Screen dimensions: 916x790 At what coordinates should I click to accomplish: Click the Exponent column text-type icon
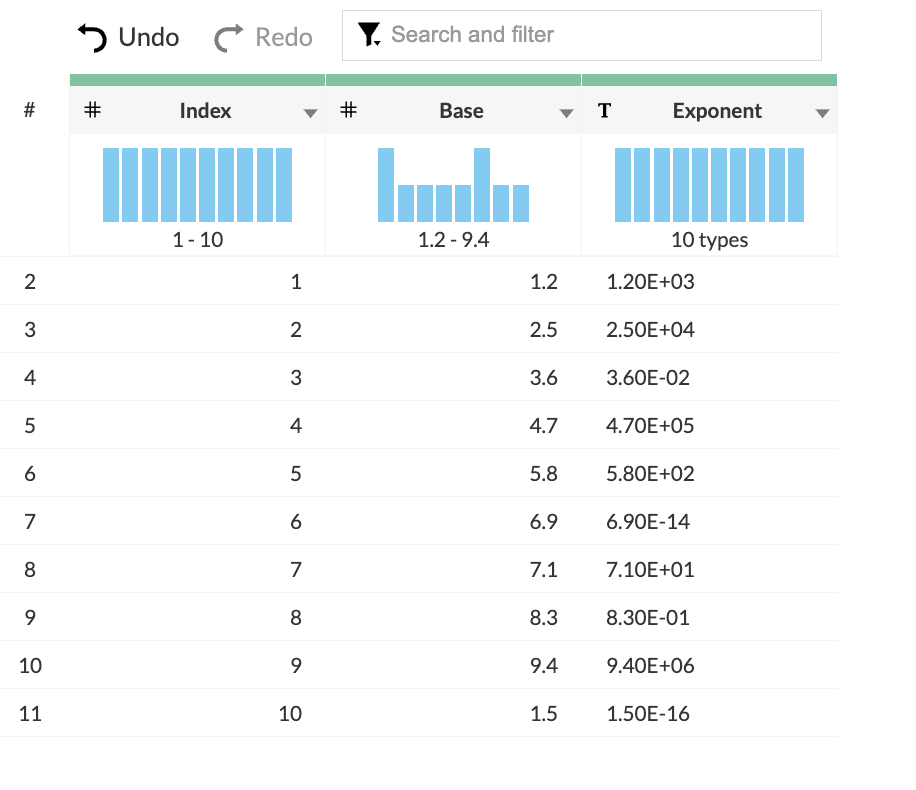coord(604,111)
